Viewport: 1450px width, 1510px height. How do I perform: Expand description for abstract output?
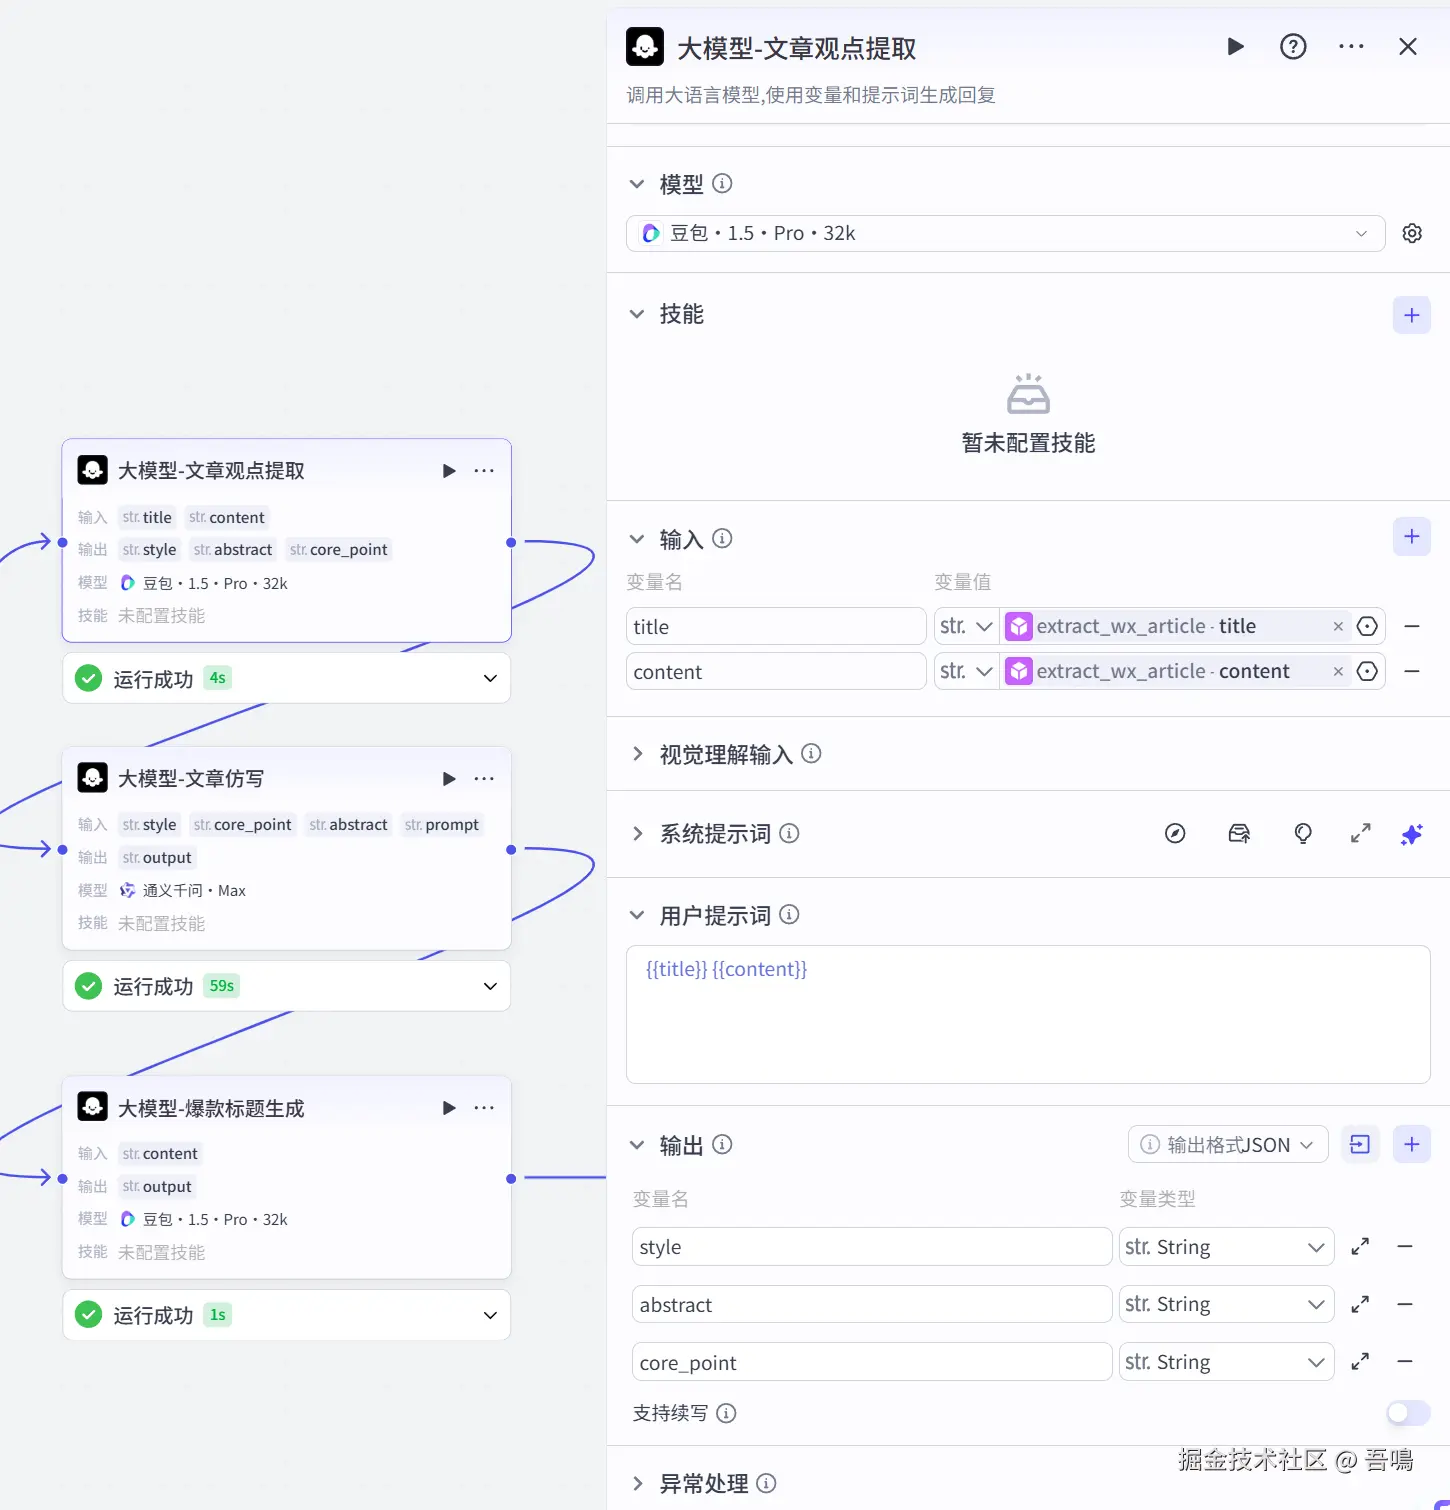(x=1360, y=1304)
